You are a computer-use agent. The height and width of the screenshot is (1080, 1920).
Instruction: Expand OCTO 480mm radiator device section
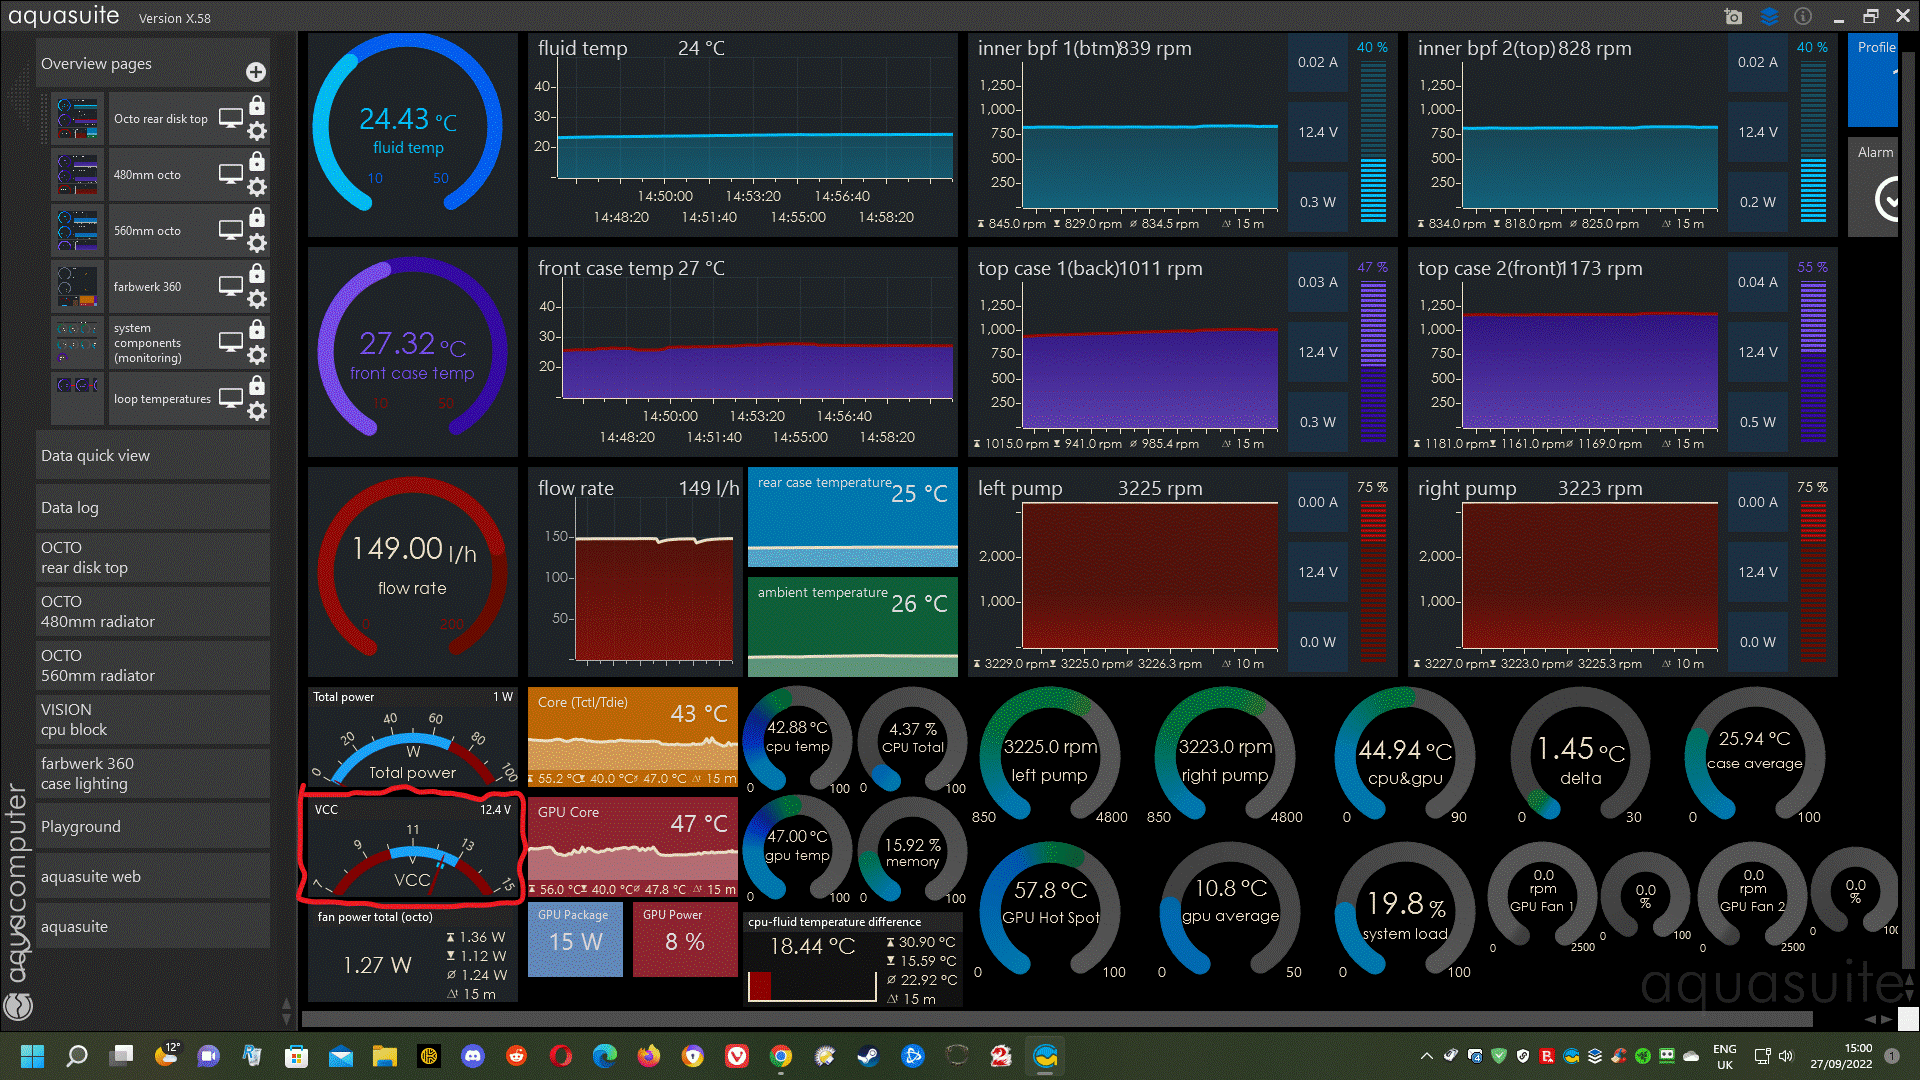[x=153, y=612]
